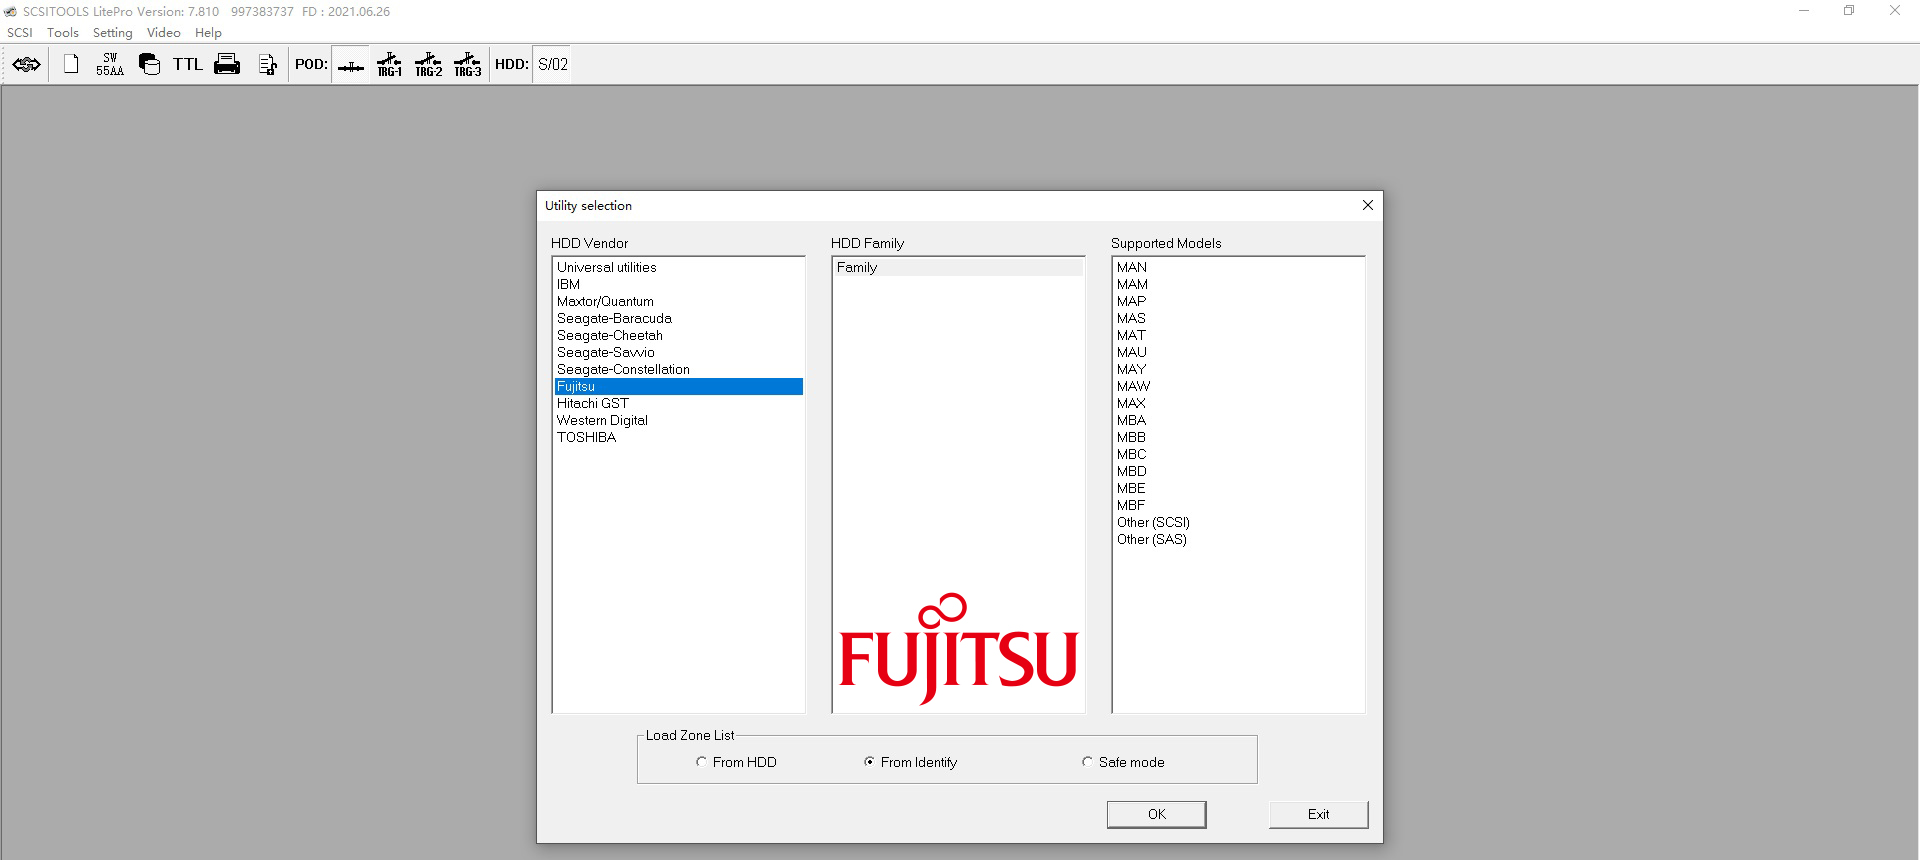Screen dimensions: 1920x860
Task: Select MBE in Supported Models
Action: coord(1238,488)
